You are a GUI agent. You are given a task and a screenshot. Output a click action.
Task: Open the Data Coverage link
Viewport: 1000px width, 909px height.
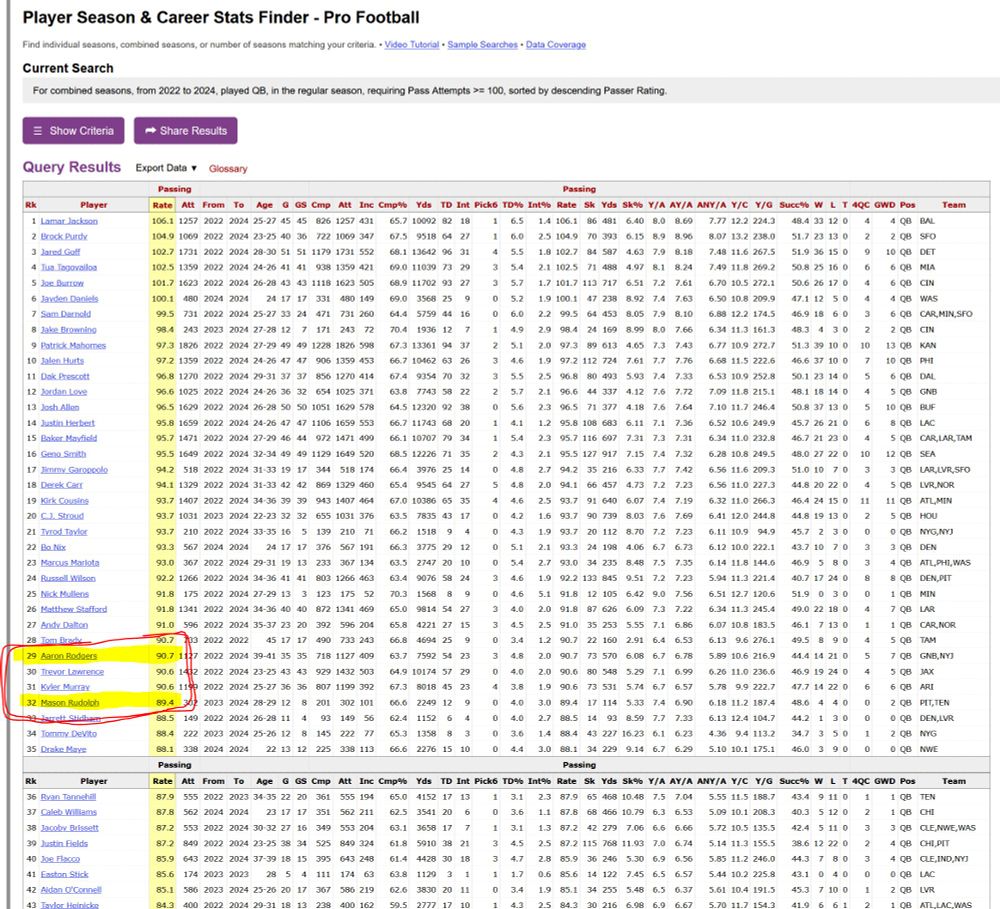click(555, 45)
